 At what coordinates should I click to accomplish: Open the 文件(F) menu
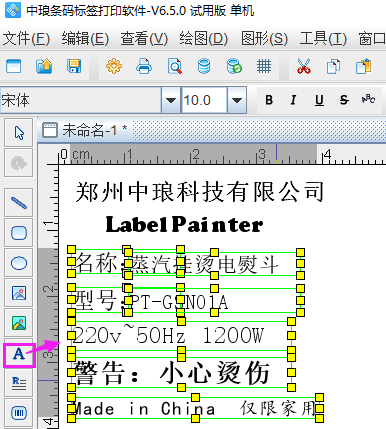(x=26, y=39)
